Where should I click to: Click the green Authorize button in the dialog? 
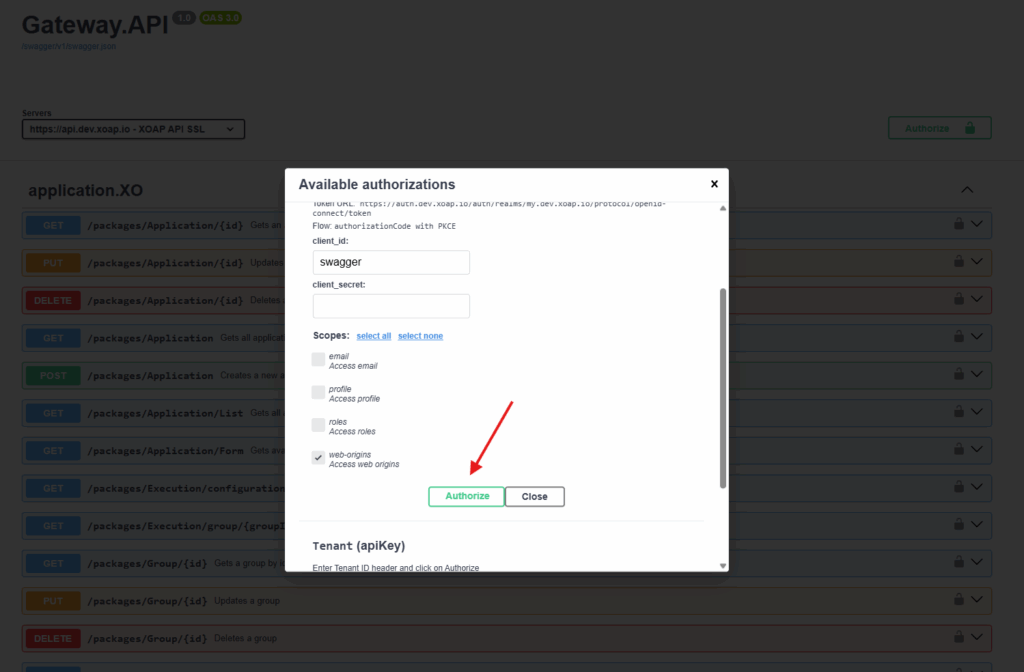466,496
